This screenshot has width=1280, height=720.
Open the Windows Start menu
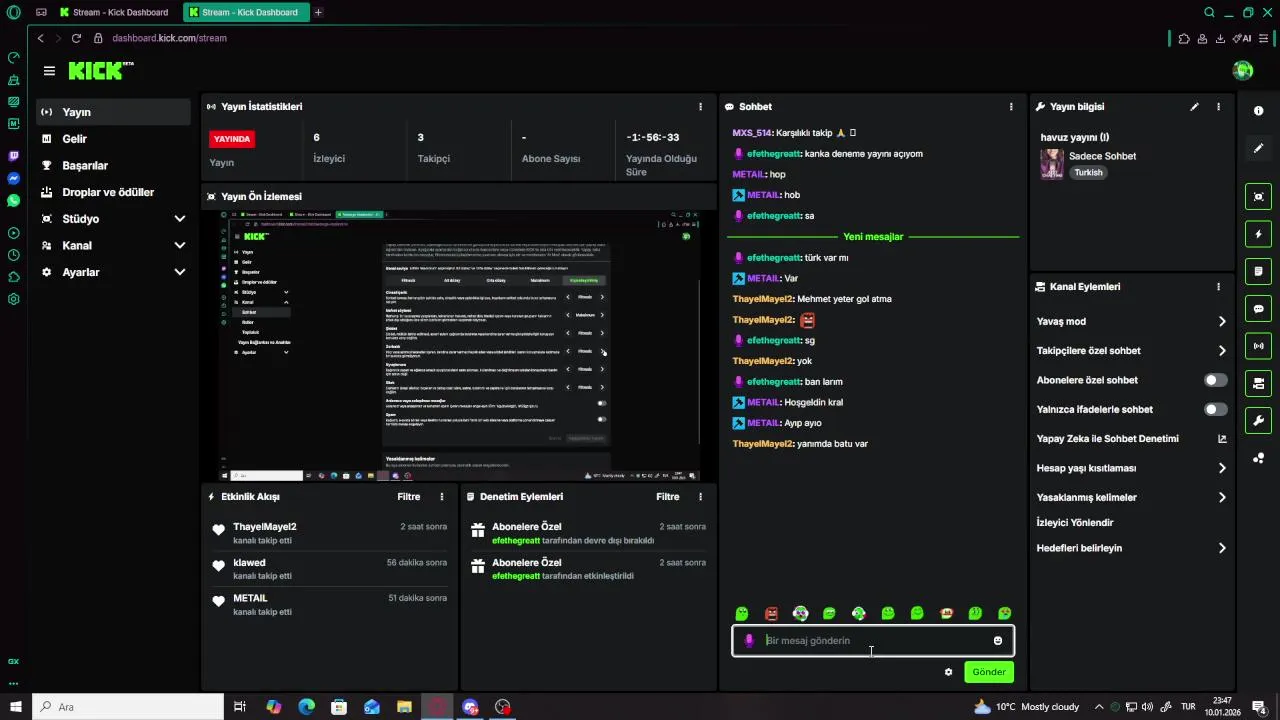[15, 707]
